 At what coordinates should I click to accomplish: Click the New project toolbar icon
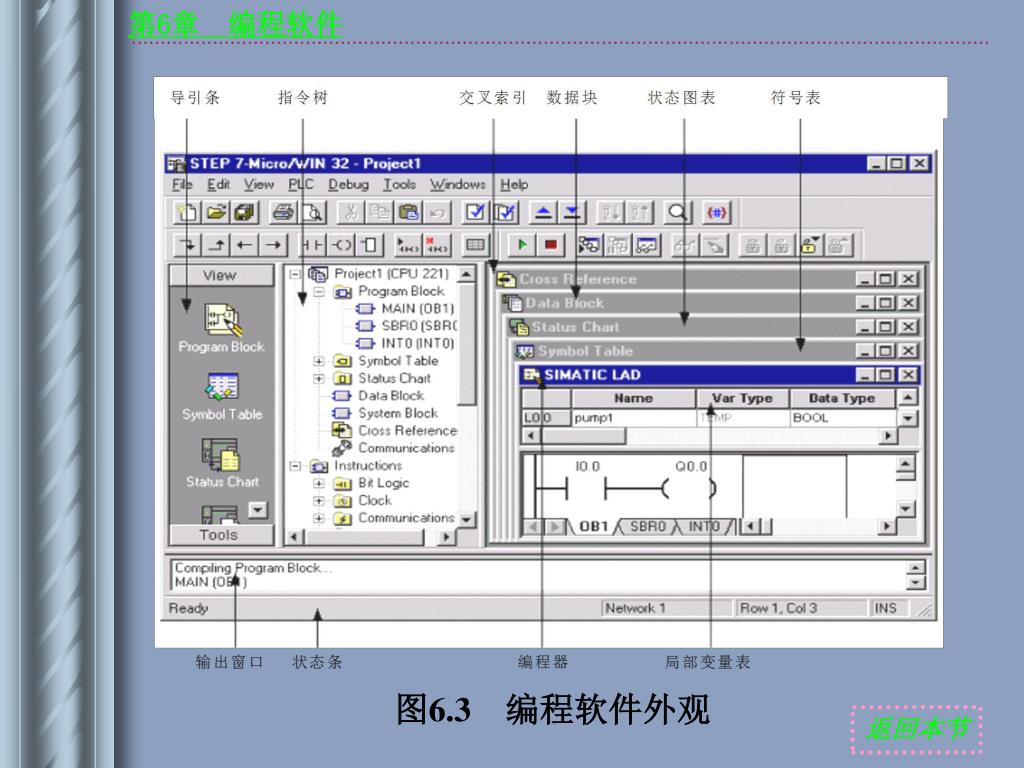pyautogui.click(x=187, y=212)
